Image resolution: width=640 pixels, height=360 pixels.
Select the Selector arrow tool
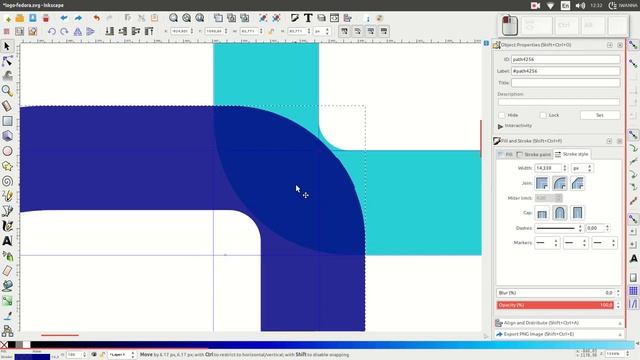tap(7, 46)
